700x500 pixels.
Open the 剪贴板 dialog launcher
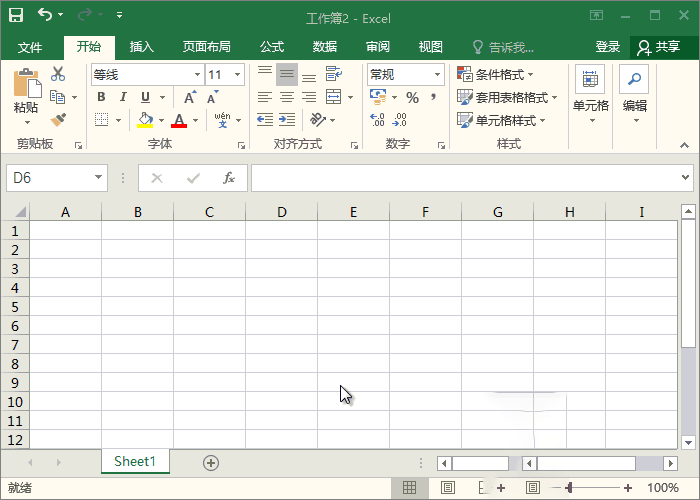(x=79, y=145)
